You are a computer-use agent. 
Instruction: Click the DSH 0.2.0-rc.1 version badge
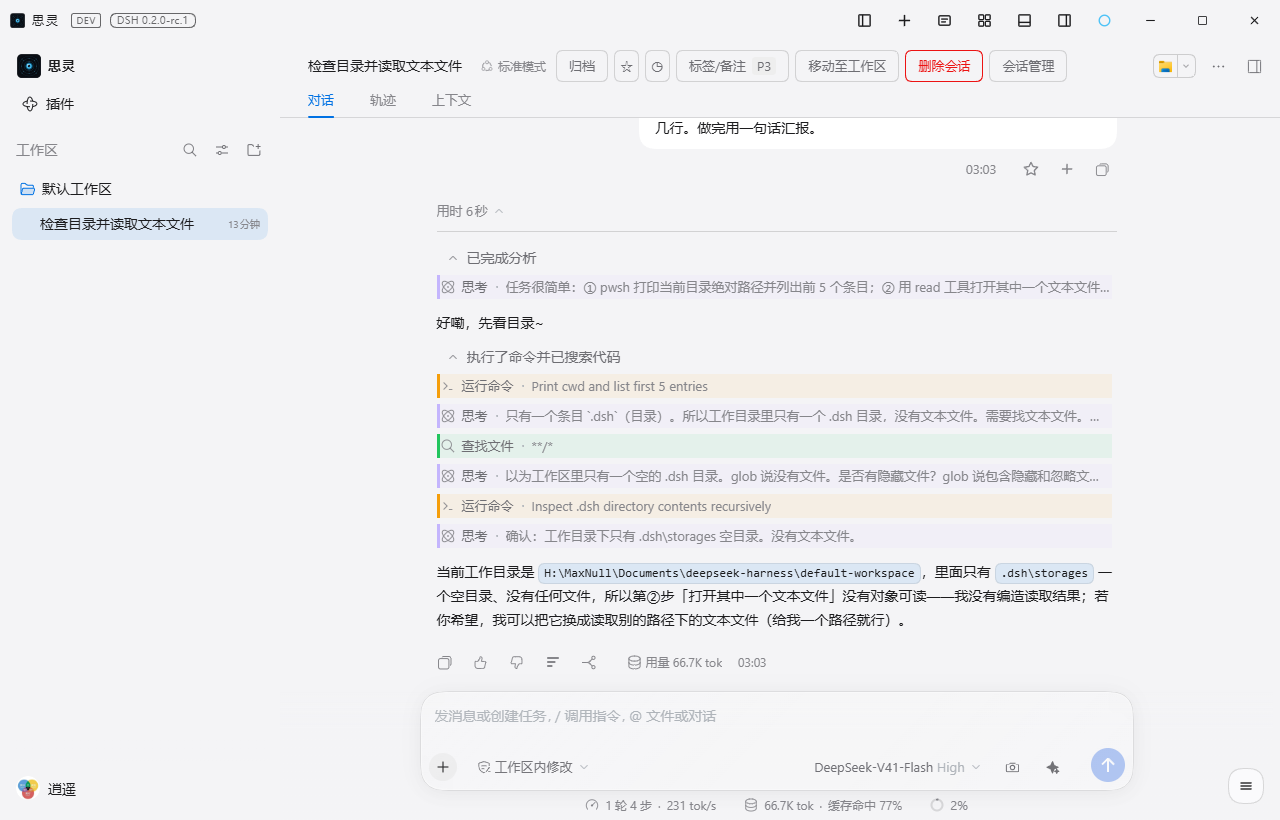[x=152, y=20]
